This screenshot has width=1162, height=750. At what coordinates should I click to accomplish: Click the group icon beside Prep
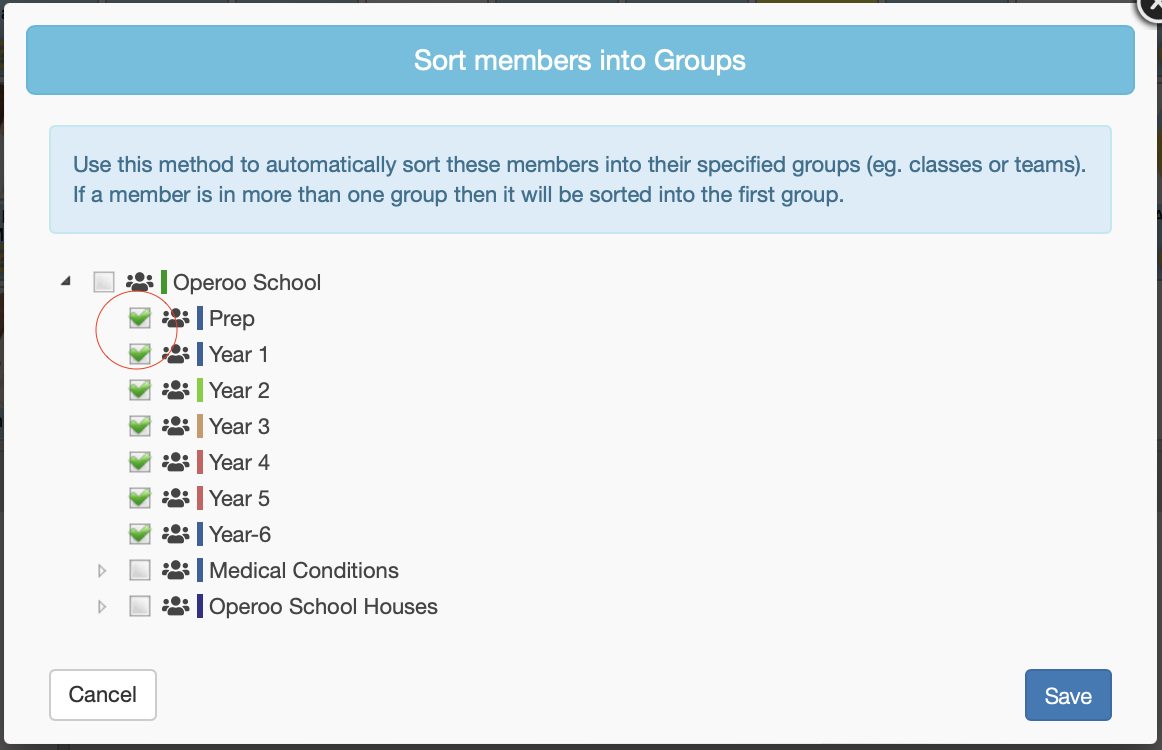[176, 319]
